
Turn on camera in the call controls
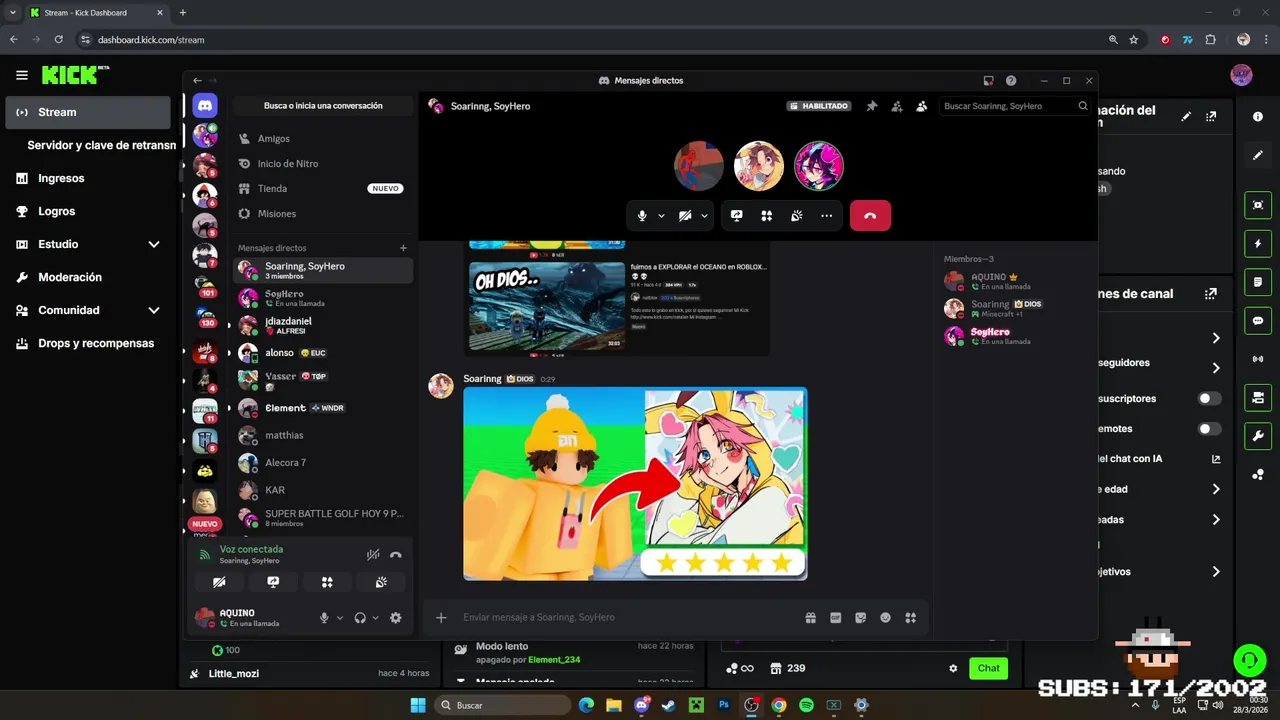[685, 215]
